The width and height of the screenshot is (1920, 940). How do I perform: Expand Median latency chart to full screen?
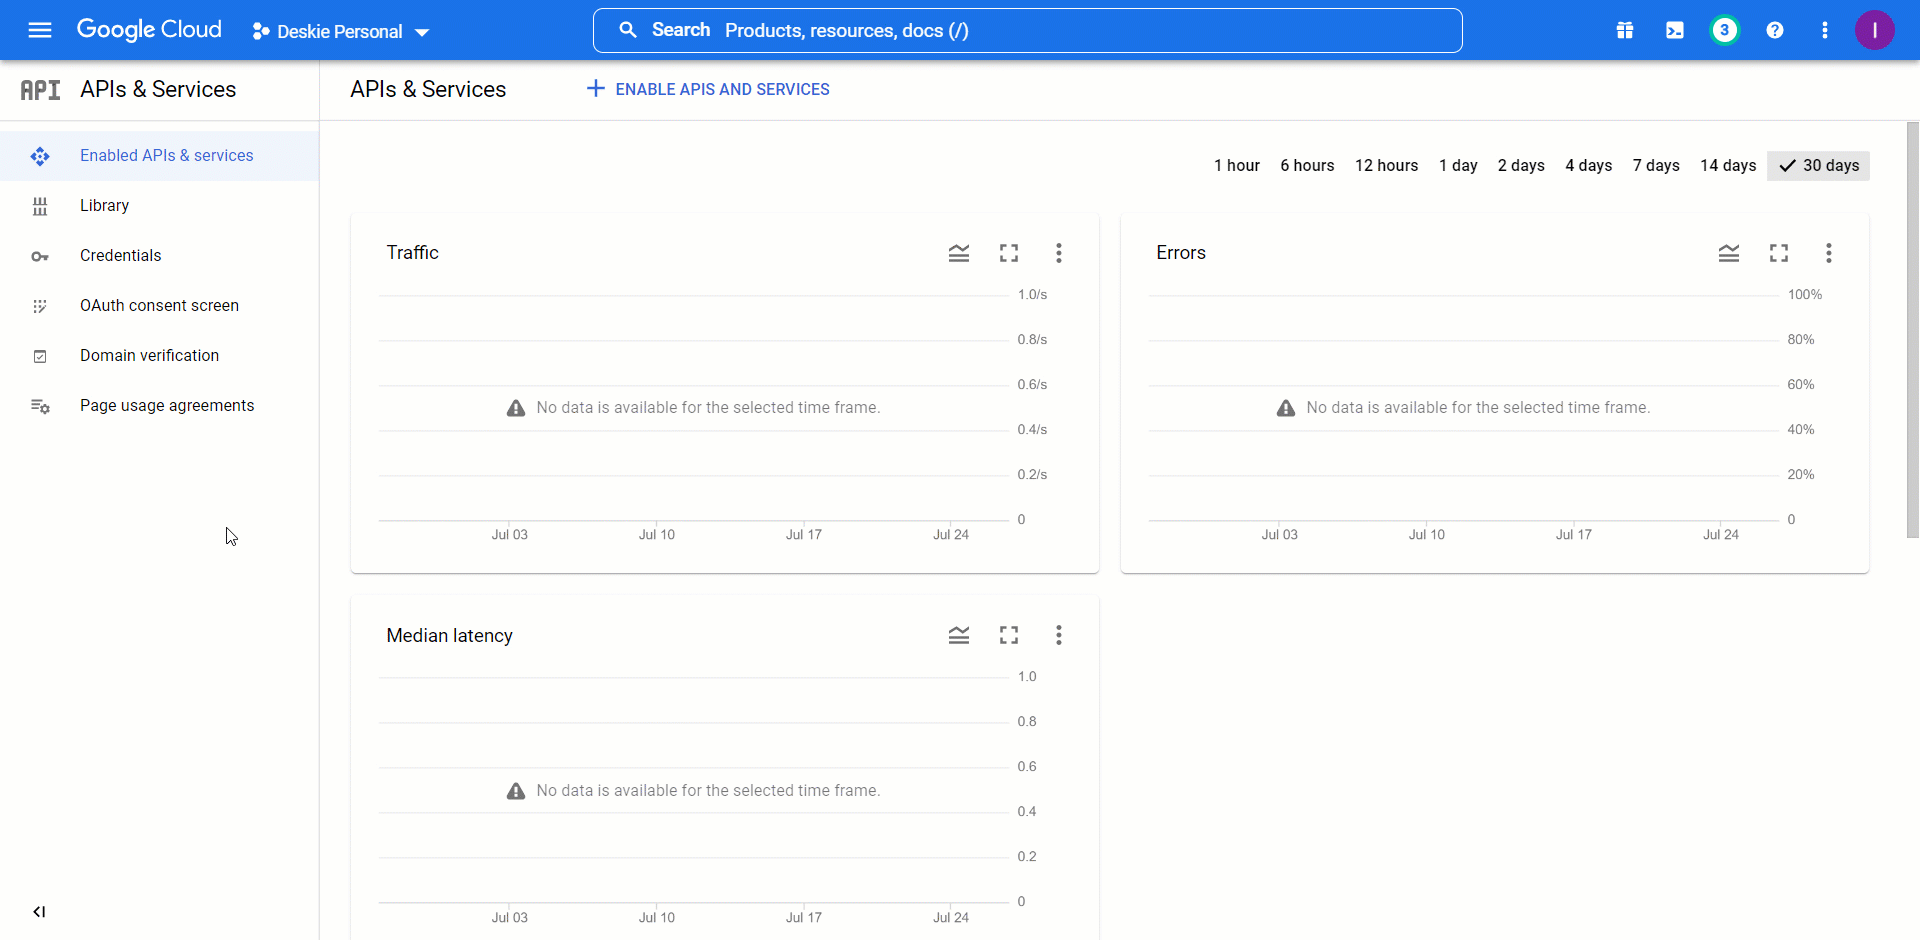[x=1009, y=635]
